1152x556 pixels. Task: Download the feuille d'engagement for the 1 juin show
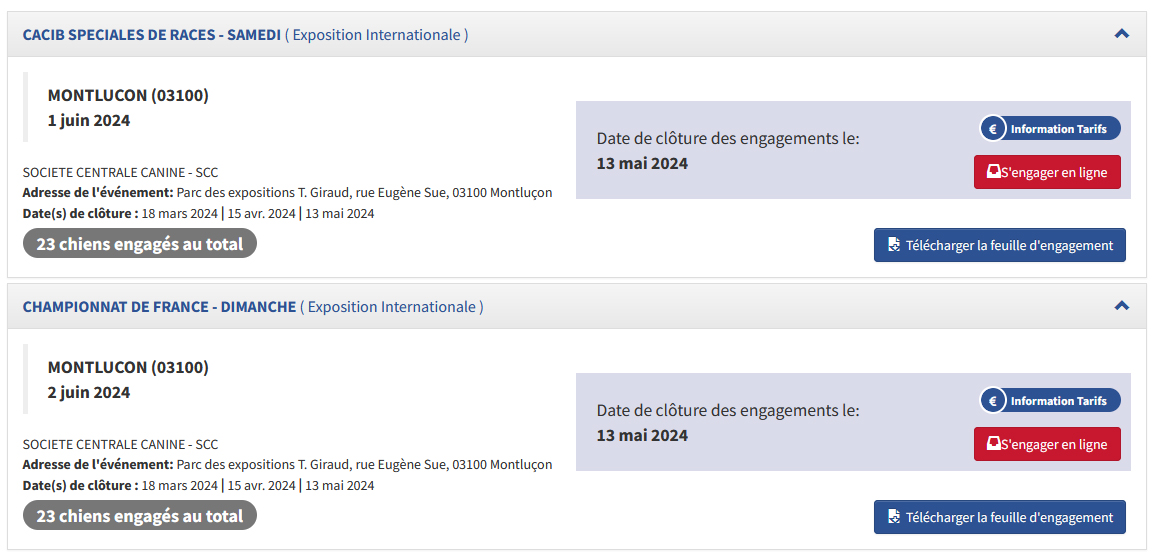pos(1008,245)
